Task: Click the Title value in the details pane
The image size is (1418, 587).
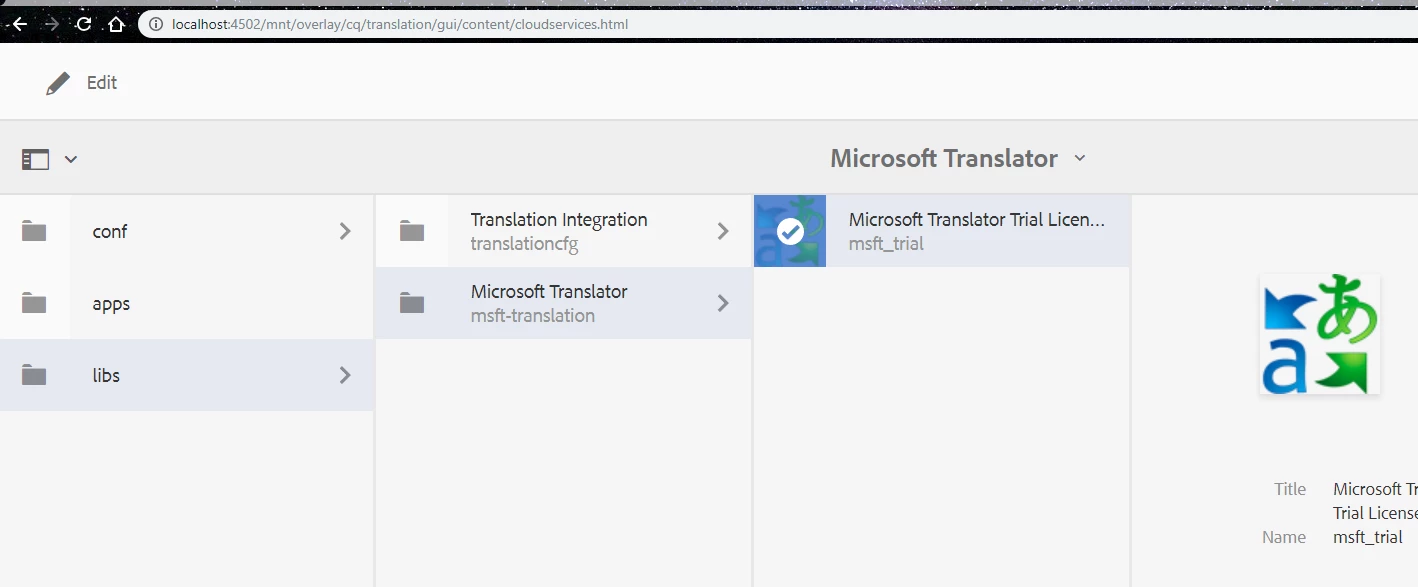Action: [1375, 501]
